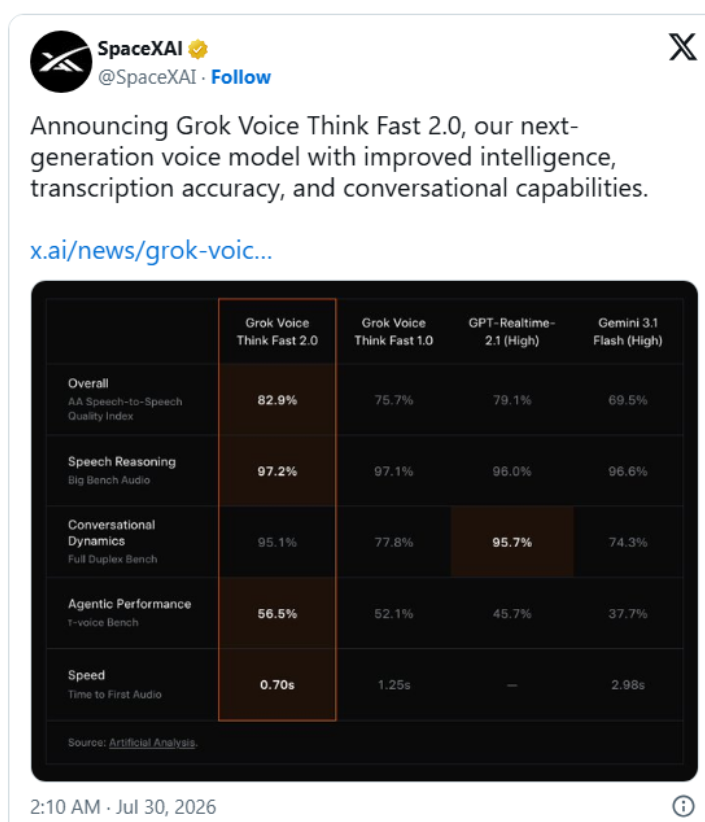Click the 0.70s Speed value
Image resolution: width=705 pixels, height=822 pixels.
click(277, 685)
